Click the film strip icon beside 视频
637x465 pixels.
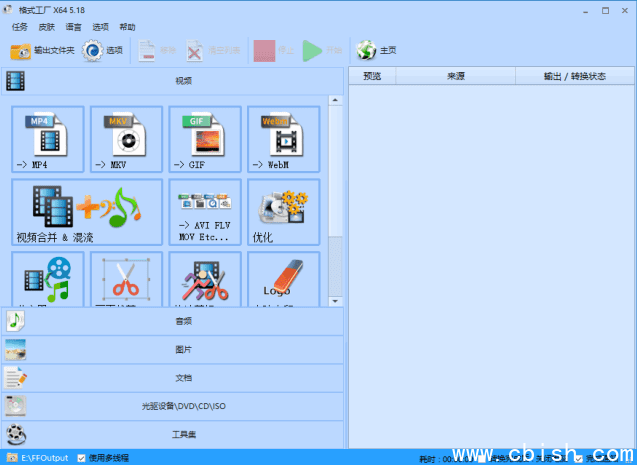click(x=15, y=81)
